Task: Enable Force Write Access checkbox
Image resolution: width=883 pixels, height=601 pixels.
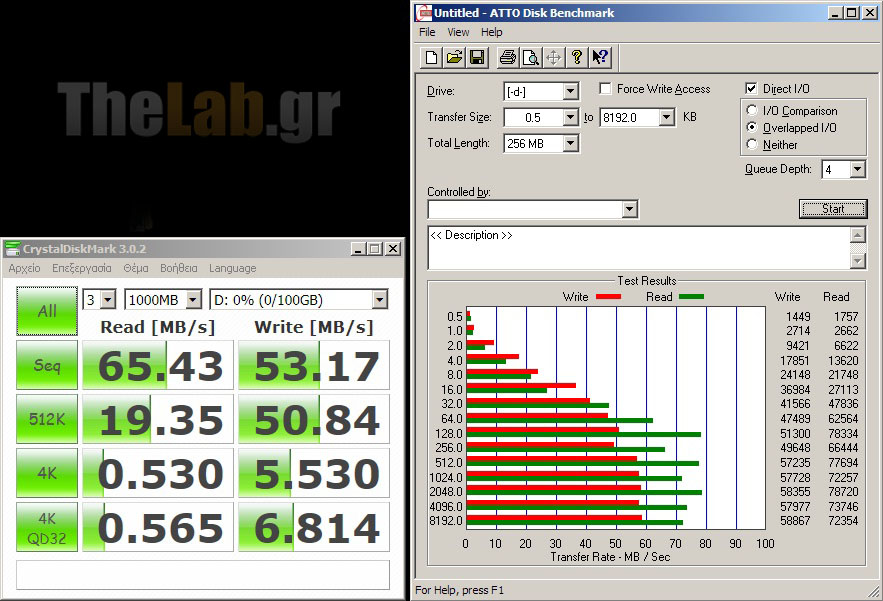Action: click(x=605, y=88)
